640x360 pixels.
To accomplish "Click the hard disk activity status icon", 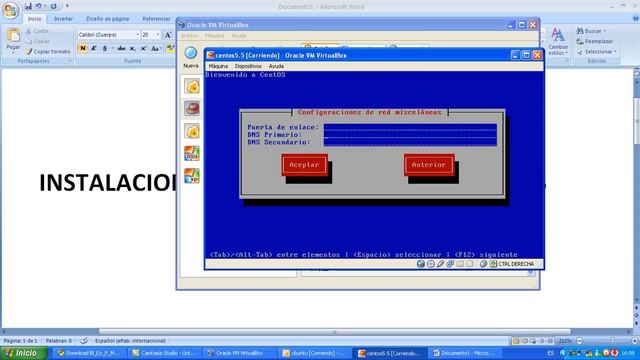I will [x=421, y=264].
